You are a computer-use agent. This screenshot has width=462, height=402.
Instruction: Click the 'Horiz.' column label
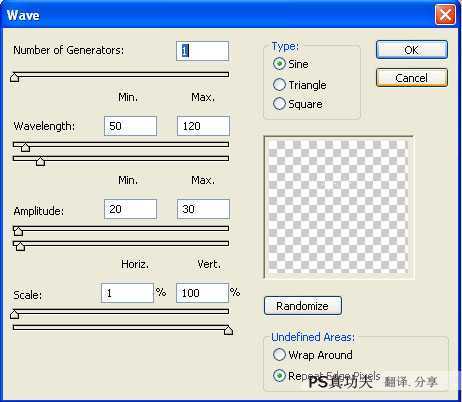tap(135, 264)
